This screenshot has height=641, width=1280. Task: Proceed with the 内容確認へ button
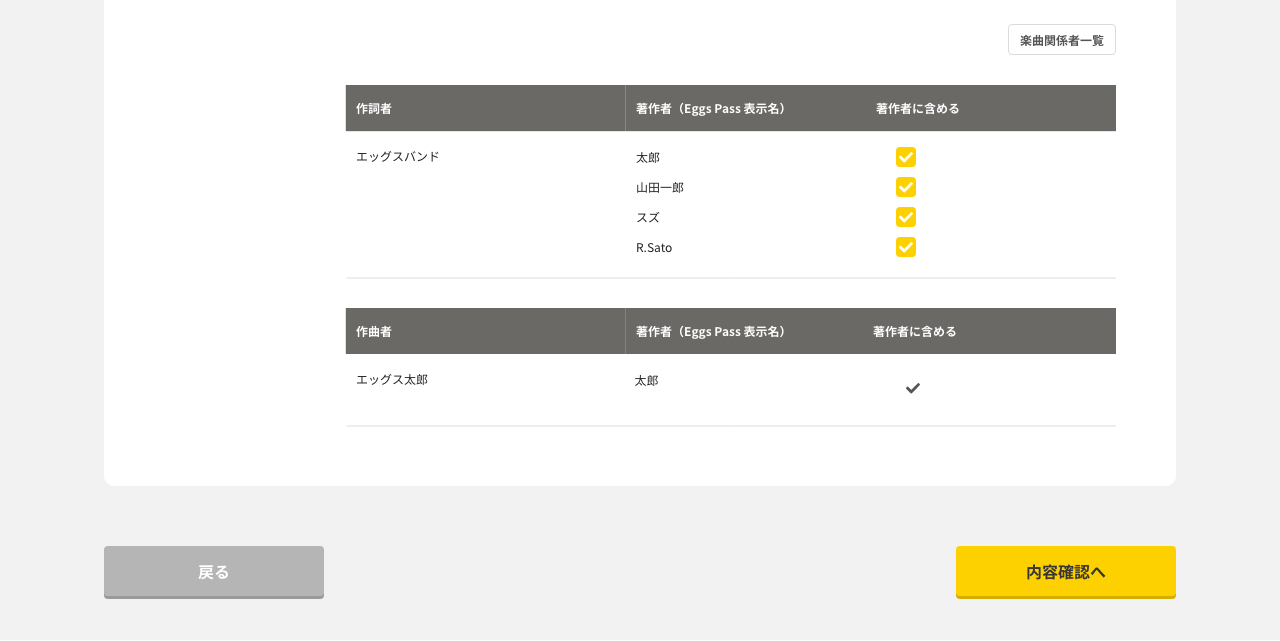coord(1066,572)
